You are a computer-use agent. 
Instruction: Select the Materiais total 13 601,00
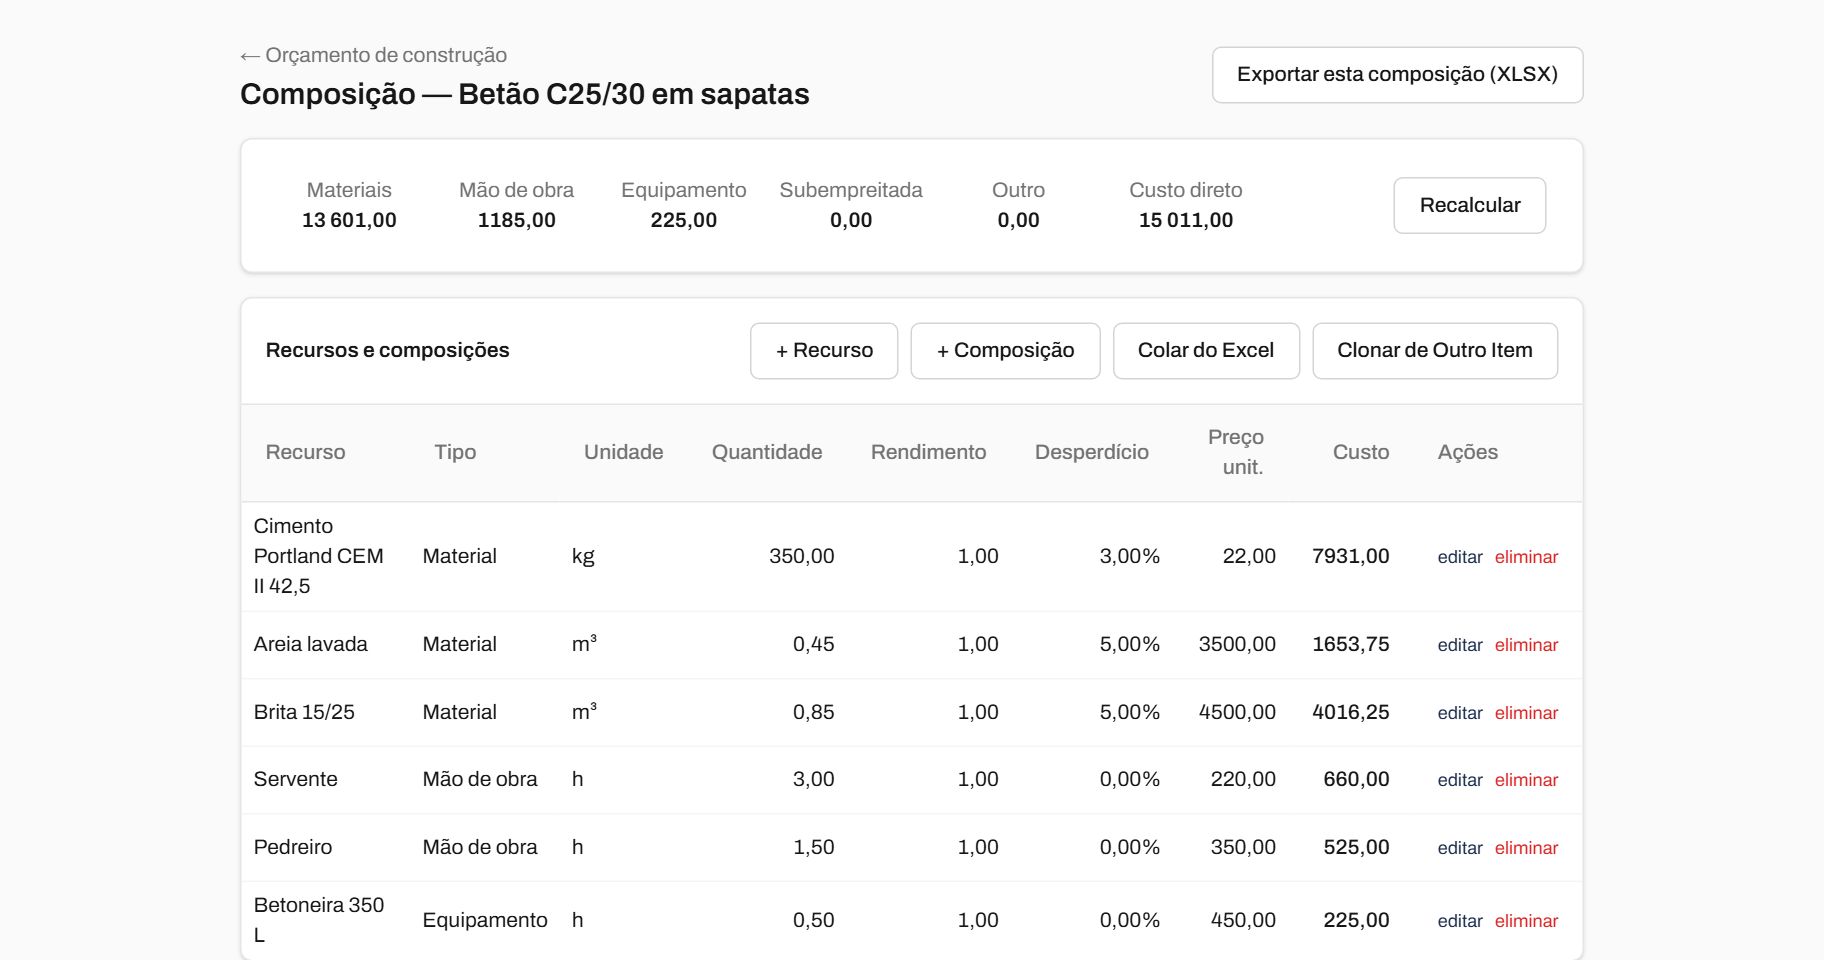click(349, 220)
